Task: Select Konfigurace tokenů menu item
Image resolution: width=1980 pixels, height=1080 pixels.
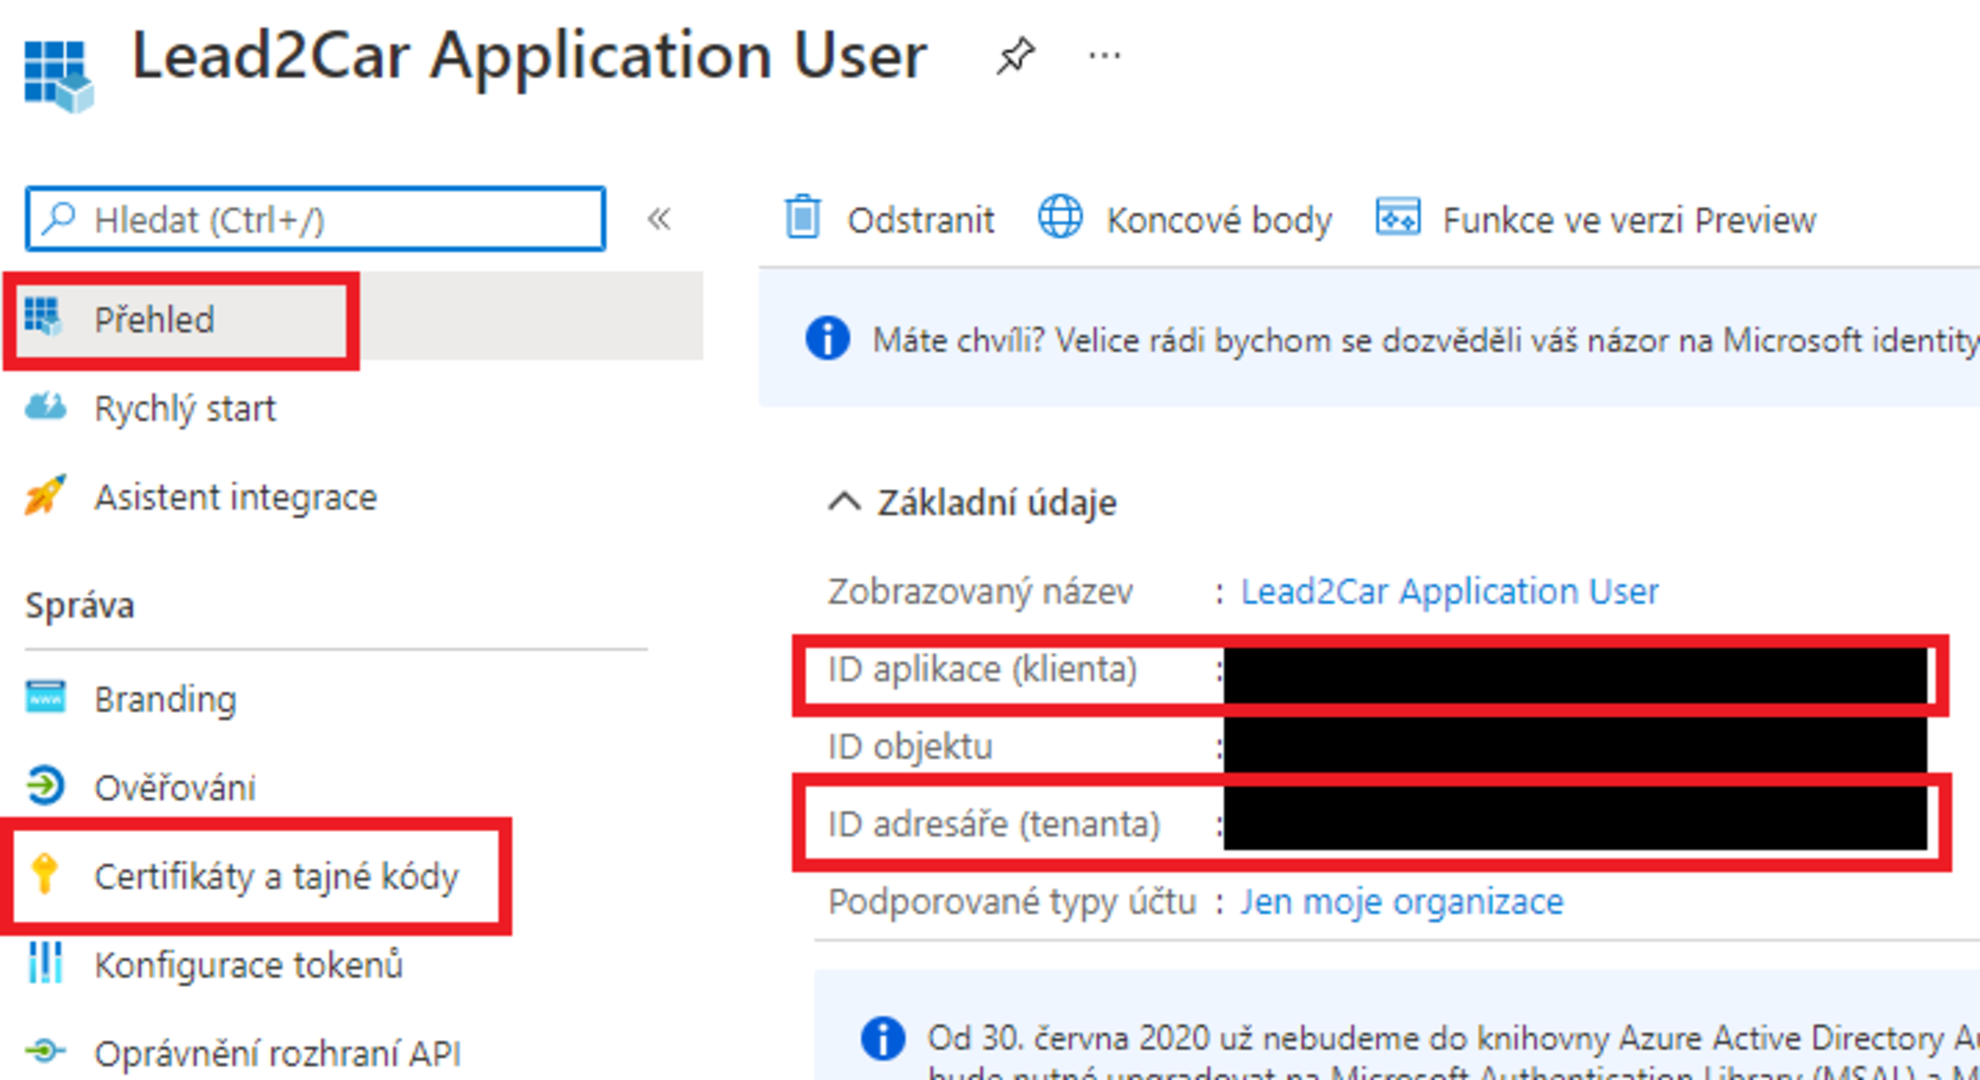Action: pos(248,965)
